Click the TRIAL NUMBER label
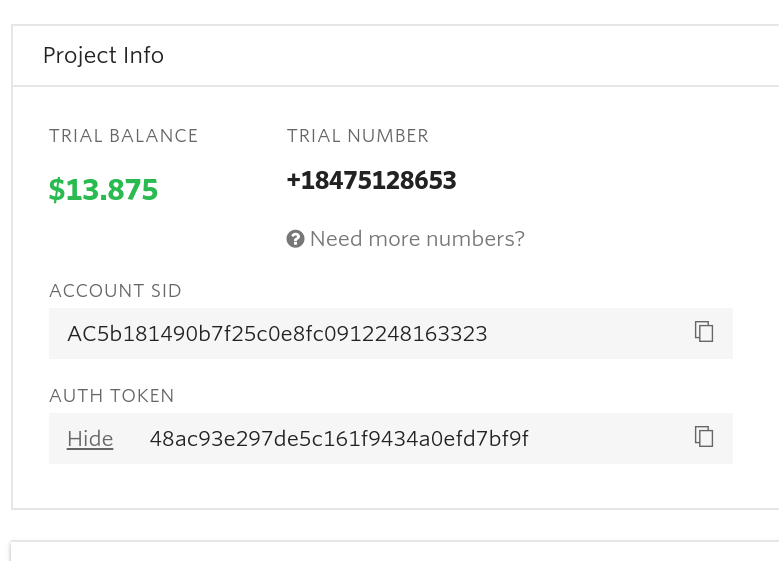This screenshot has height=561, width=779. click(357, 136)
